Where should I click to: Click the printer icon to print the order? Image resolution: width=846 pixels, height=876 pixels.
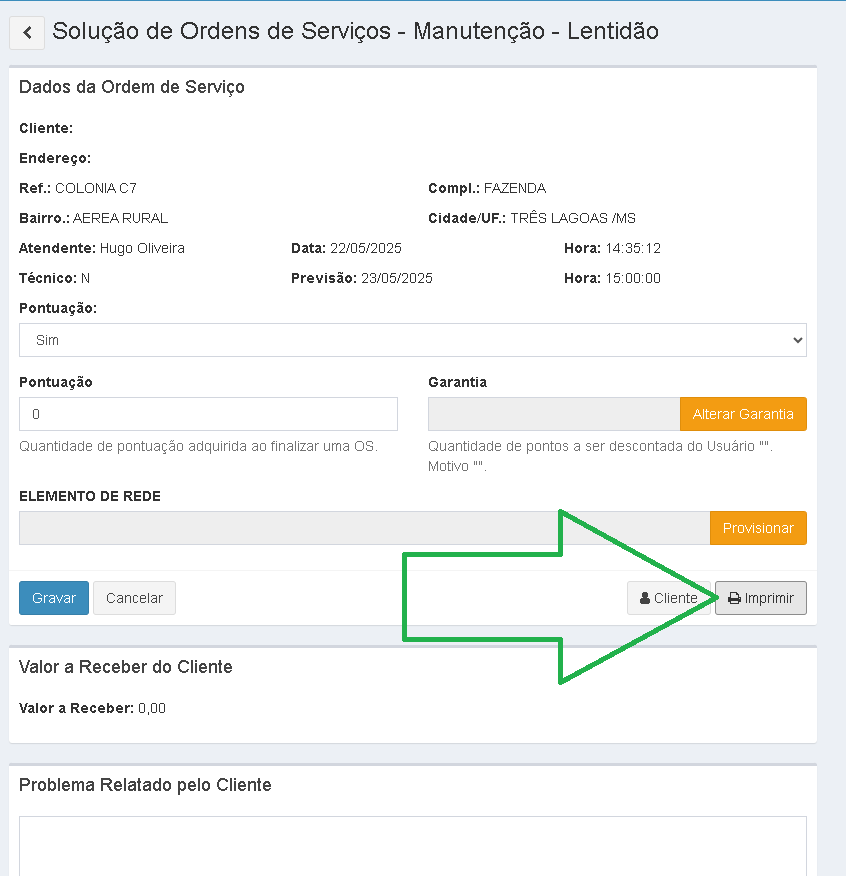pos(734,598)
